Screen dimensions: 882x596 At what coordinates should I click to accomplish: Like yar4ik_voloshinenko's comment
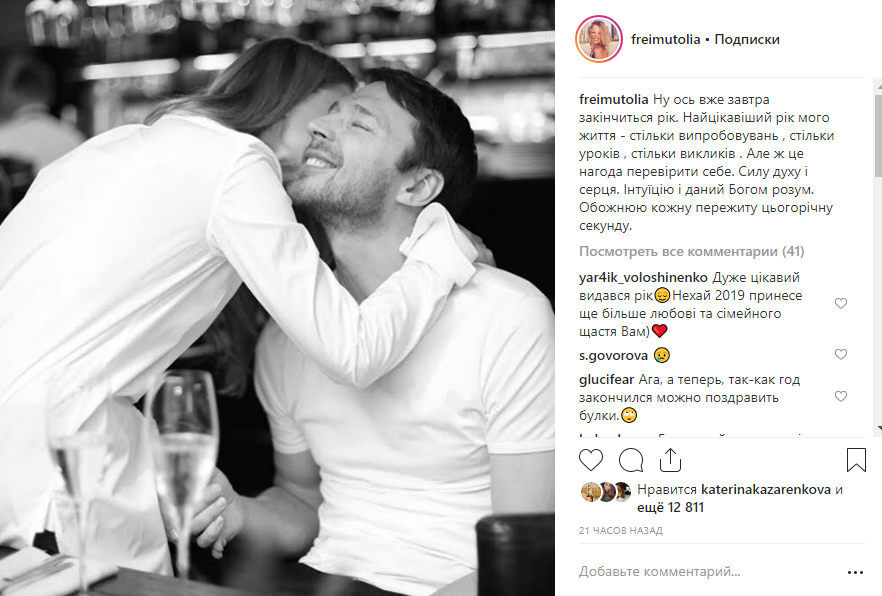(841, 304)
